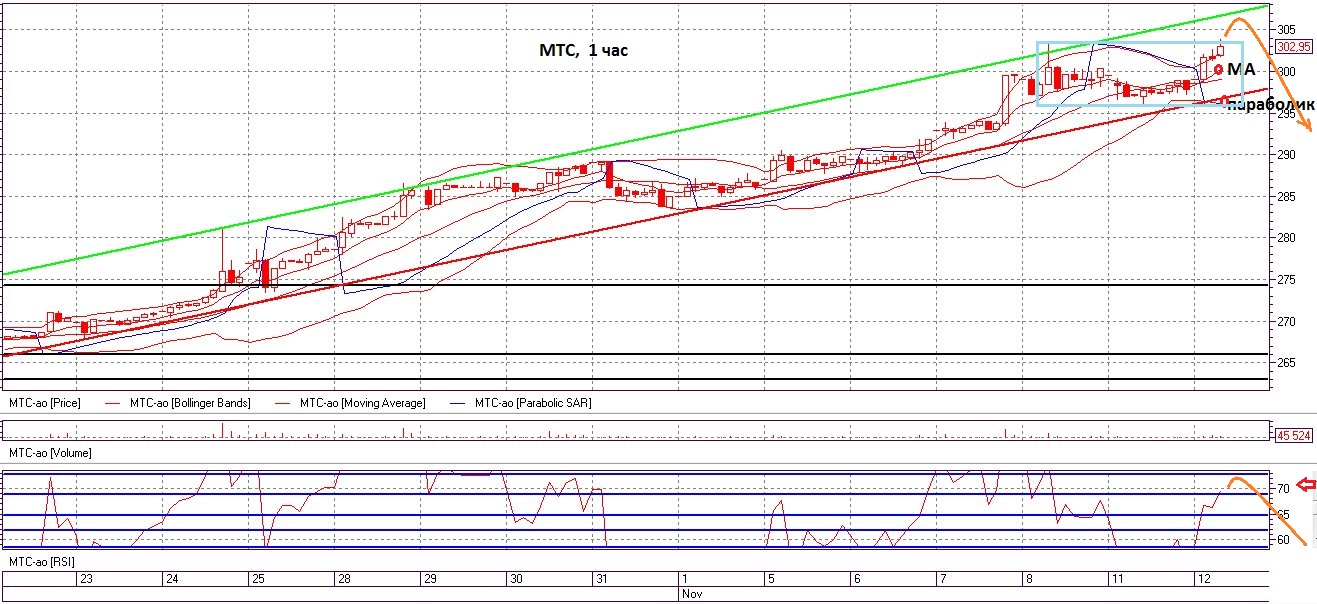Click the MTC-ao [RSI] panel label
Image resolution: width=1317 pixels, height=604 pixels.
[x=42, y=563]
